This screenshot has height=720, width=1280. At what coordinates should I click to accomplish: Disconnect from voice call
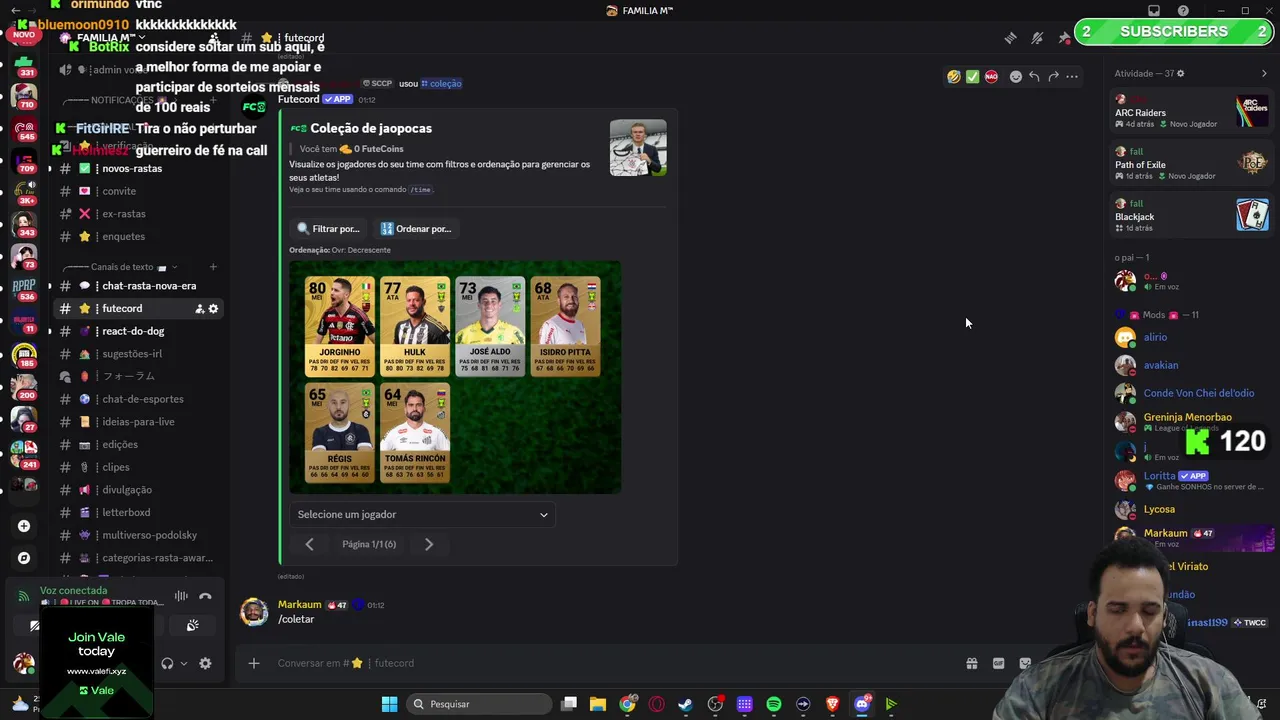pos(205,597)
